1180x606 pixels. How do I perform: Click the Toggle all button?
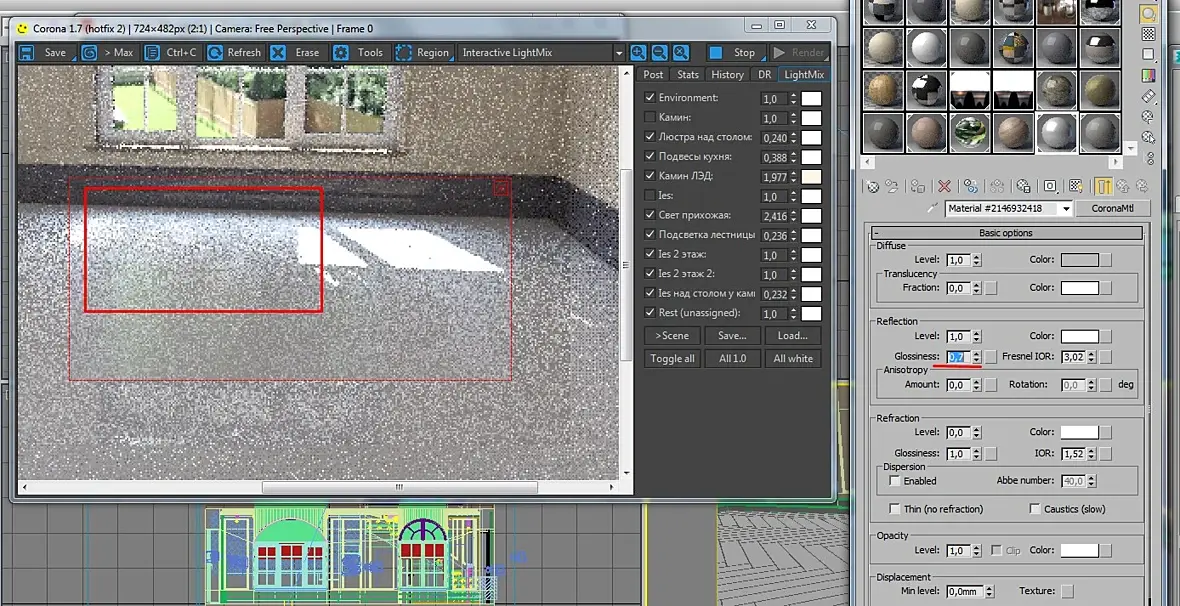(x=672, y=359)
